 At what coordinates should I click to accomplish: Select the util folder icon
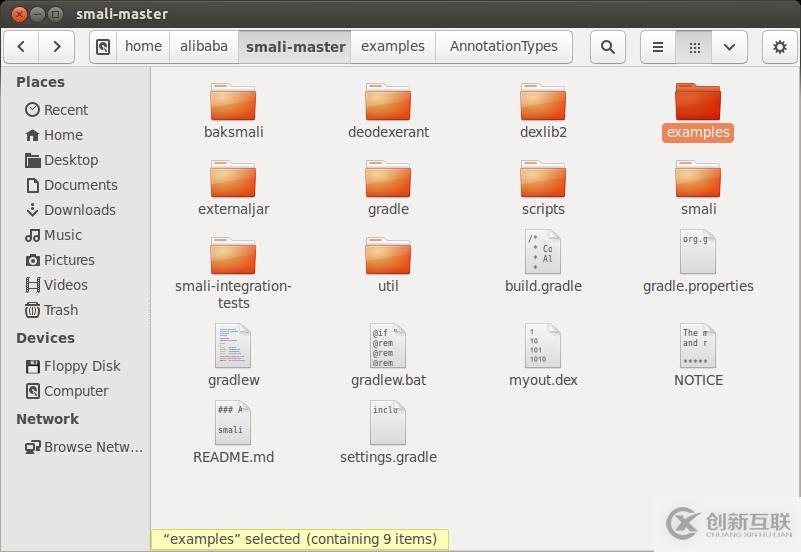388,256
